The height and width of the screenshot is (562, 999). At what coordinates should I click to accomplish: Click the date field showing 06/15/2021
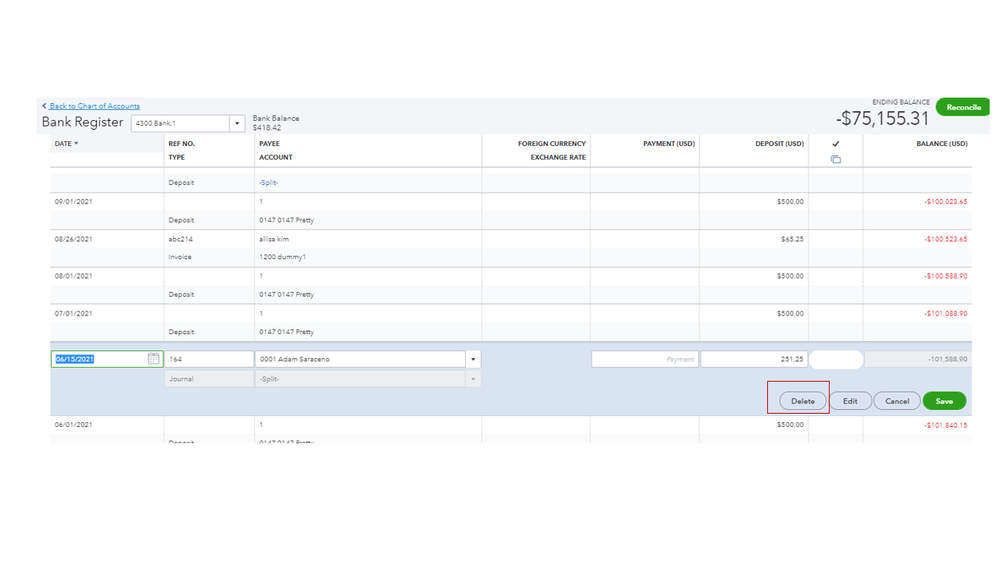pyautogui.click(x=98, y=359)
